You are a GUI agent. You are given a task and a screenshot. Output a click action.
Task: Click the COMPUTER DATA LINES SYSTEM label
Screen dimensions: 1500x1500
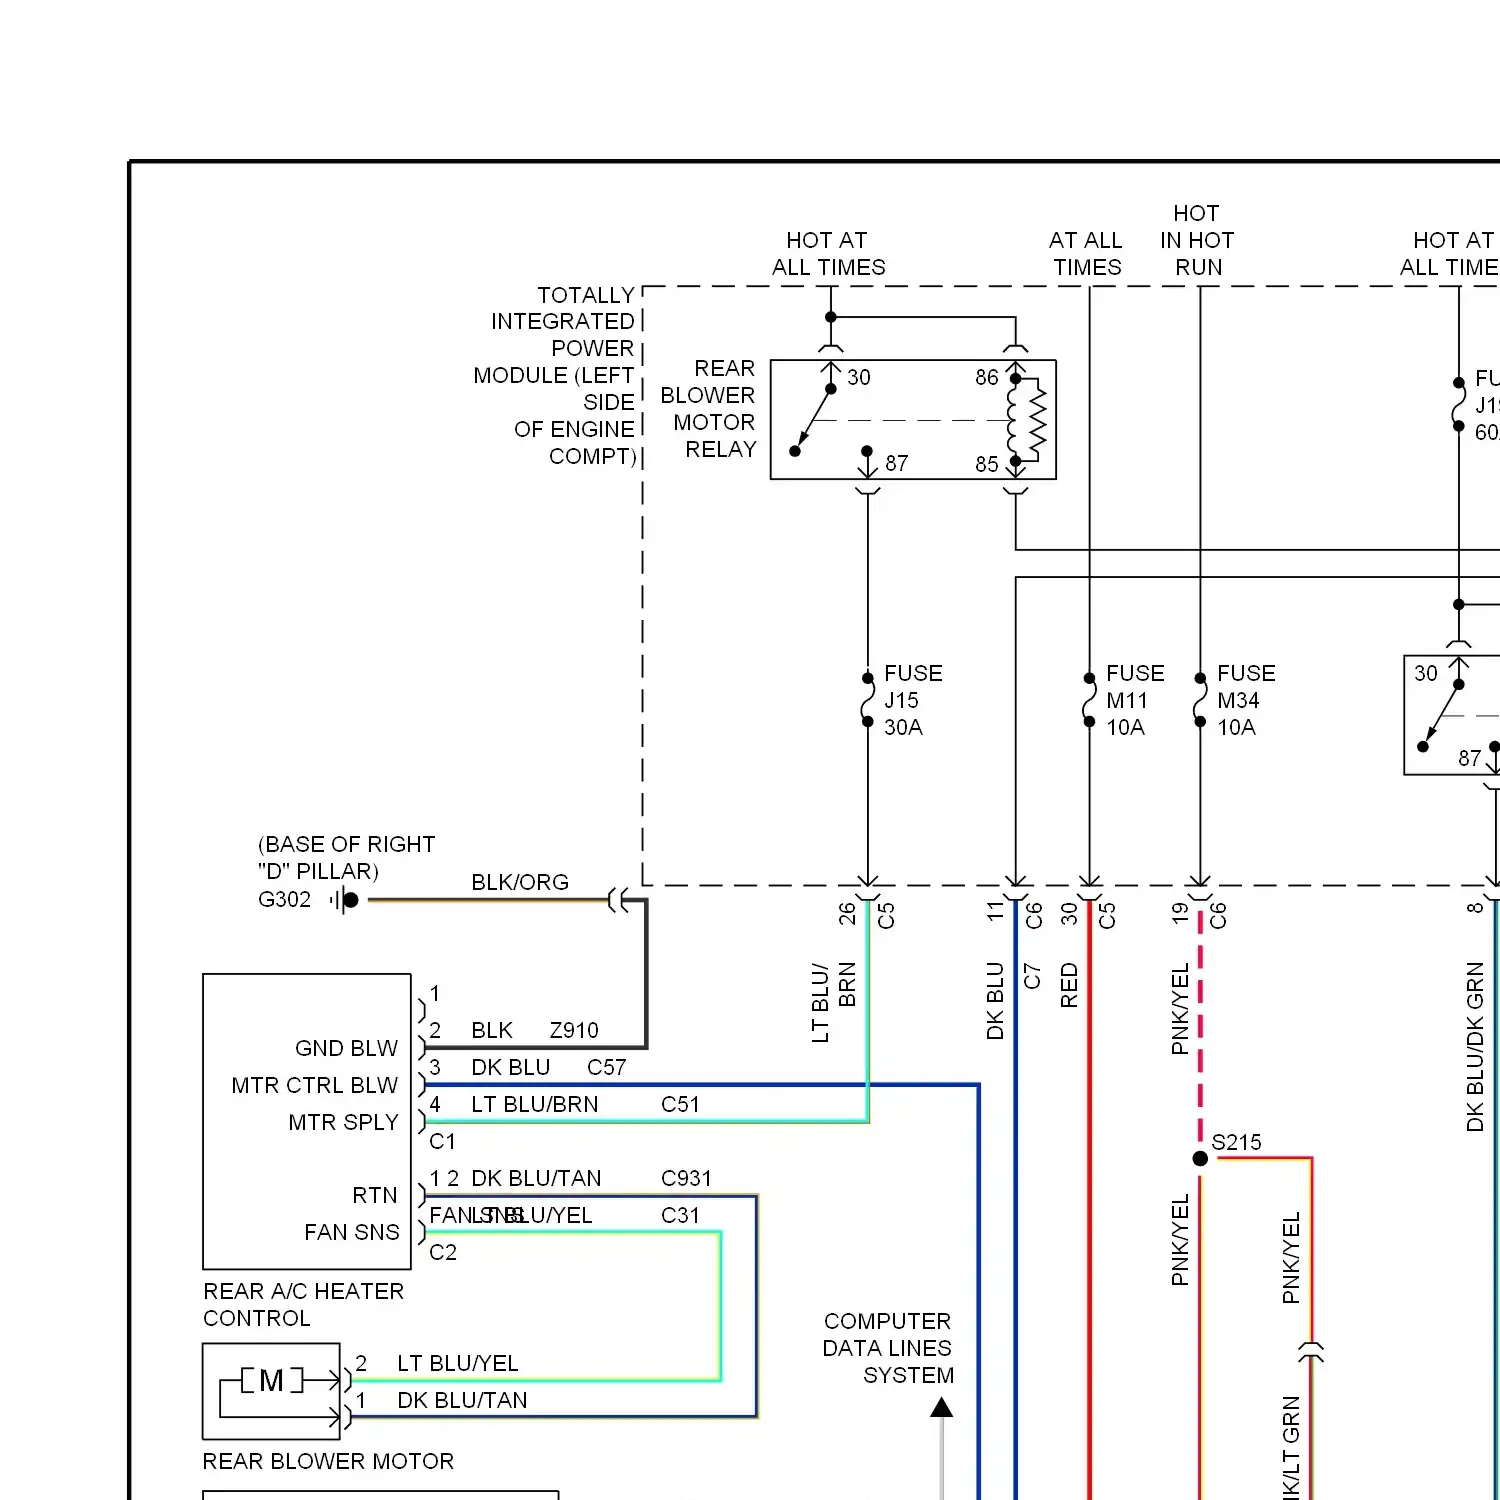[x=888, y=1348]
